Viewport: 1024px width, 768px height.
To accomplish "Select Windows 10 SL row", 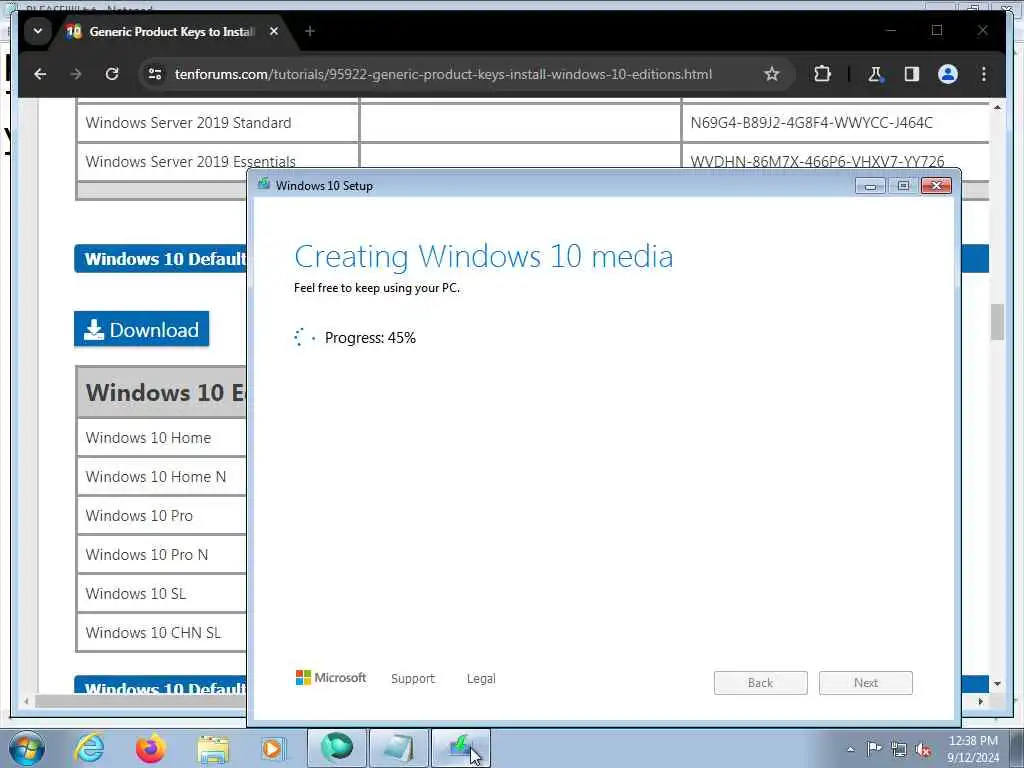I will (162, 594).
